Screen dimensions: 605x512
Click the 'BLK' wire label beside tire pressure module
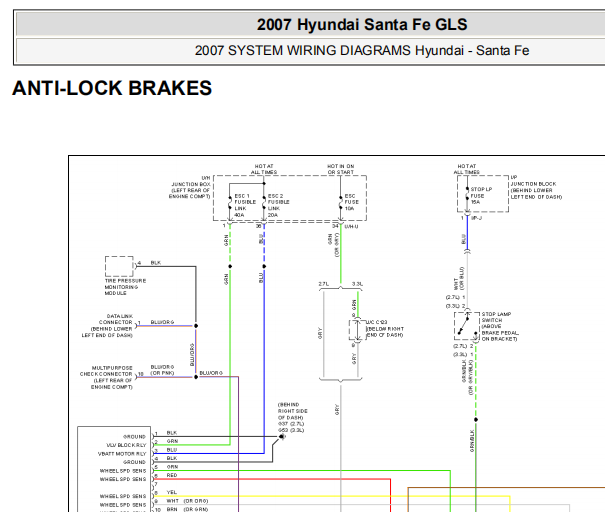pyautogui.click(x=155, y=263)
